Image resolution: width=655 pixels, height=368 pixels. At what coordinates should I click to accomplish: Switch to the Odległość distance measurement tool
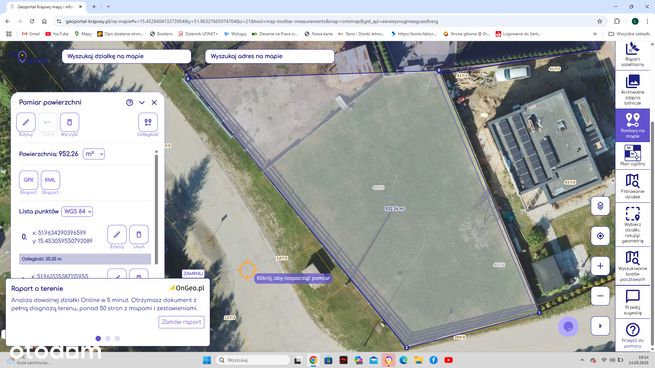tap(148, 122)
